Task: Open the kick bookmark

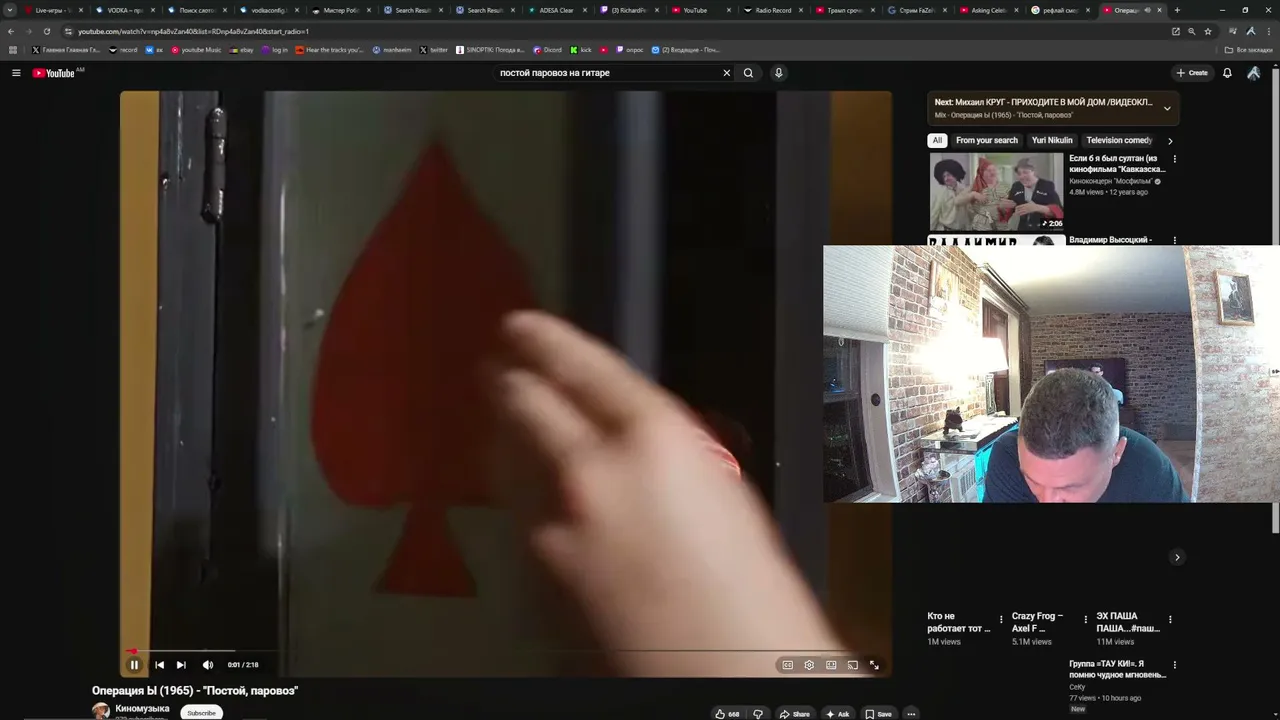Action: click(x=581, y=50)
